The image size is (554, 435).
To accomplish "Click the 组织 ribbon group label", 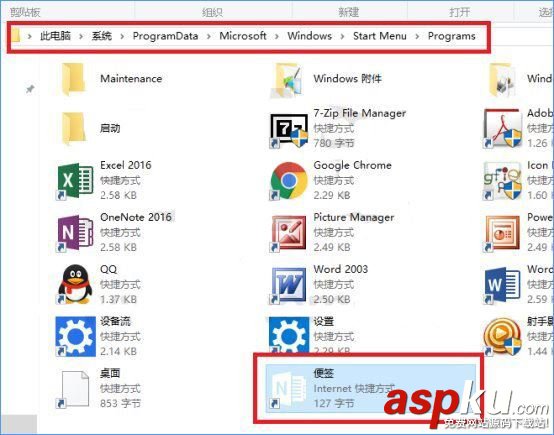I will 212,12.
